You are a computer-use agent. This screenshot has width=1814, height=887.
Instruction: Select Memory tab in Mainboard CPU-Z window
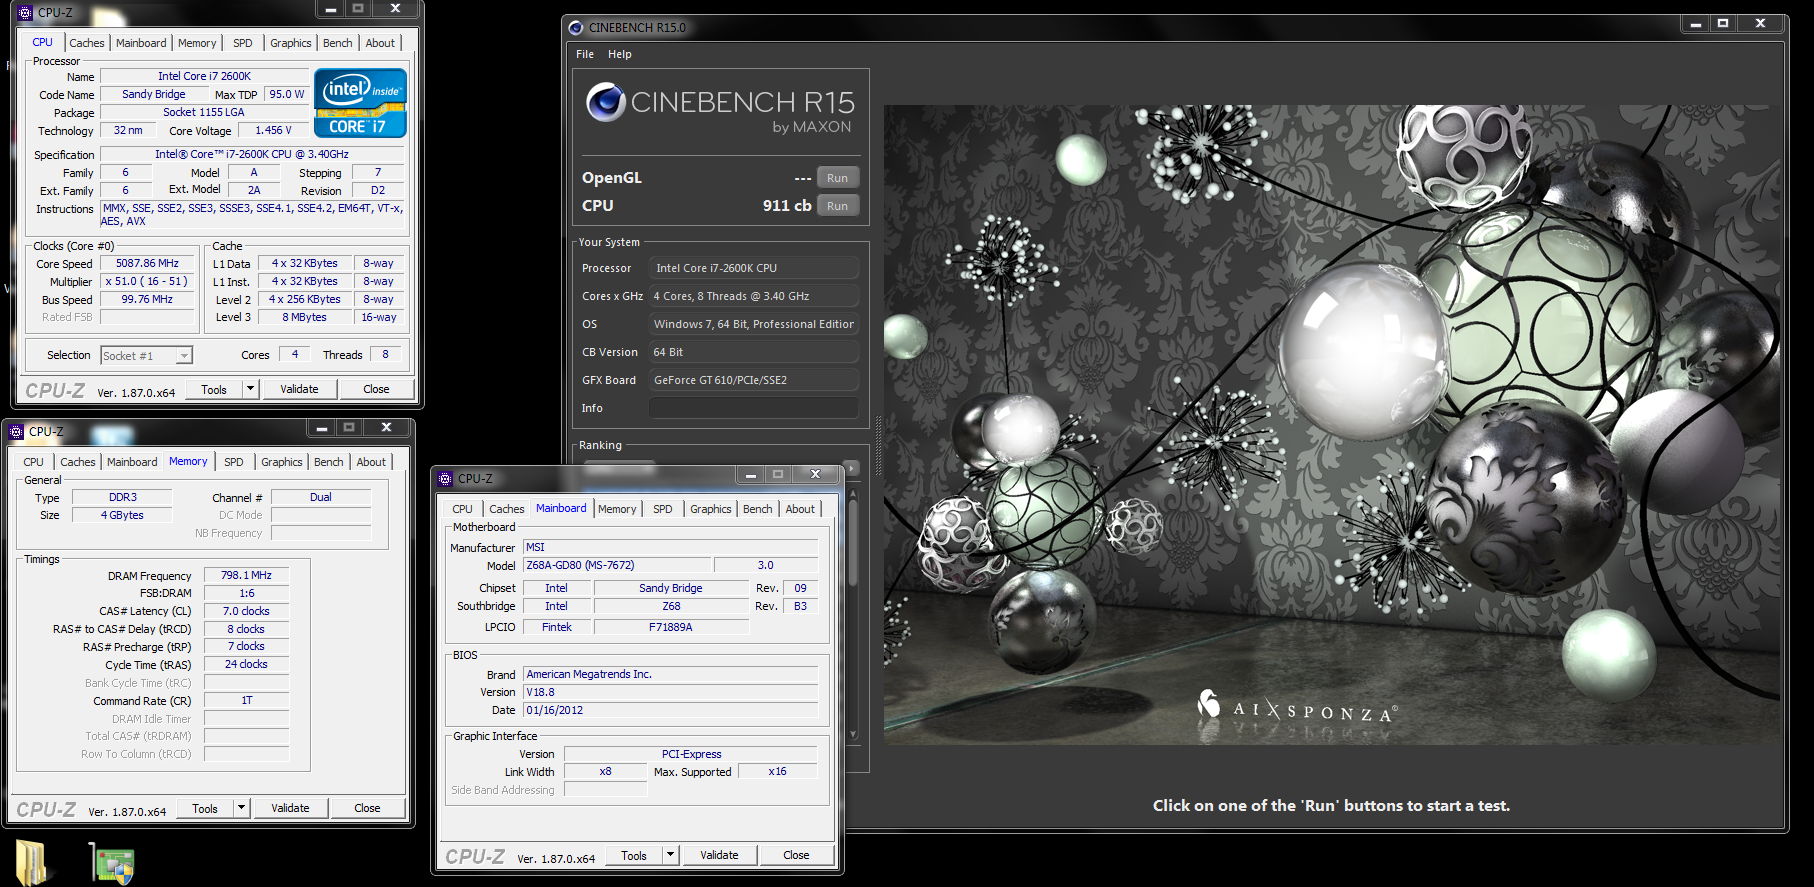pos(617,509)
